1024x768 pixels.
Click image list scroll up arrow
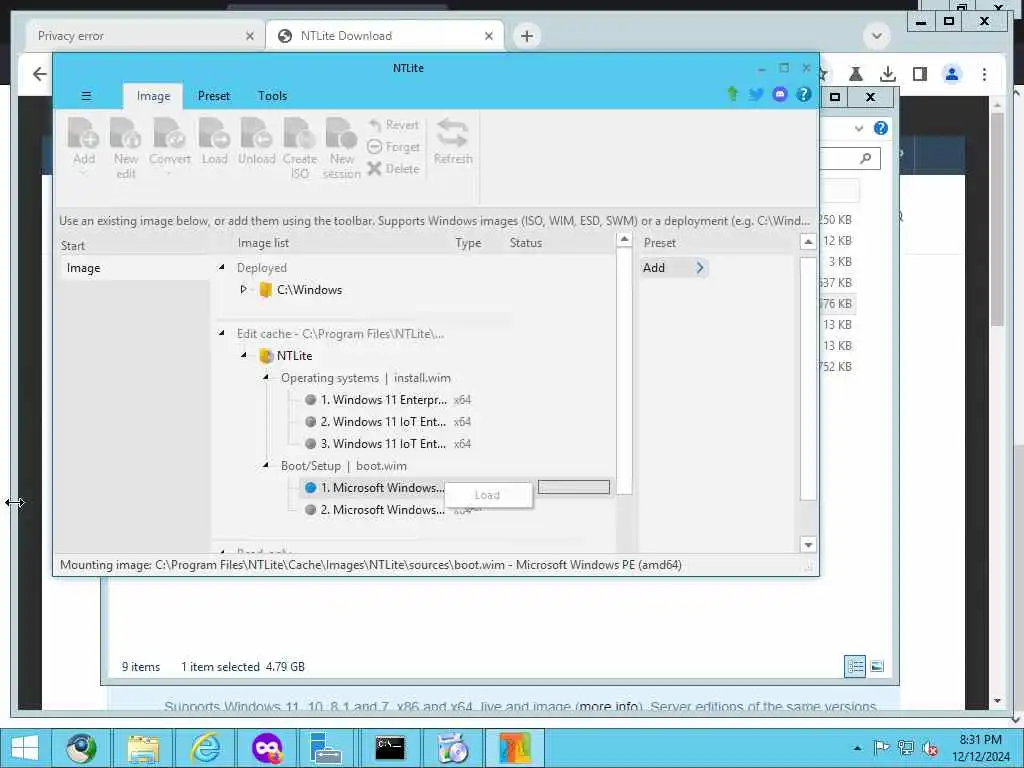point(624,240)
